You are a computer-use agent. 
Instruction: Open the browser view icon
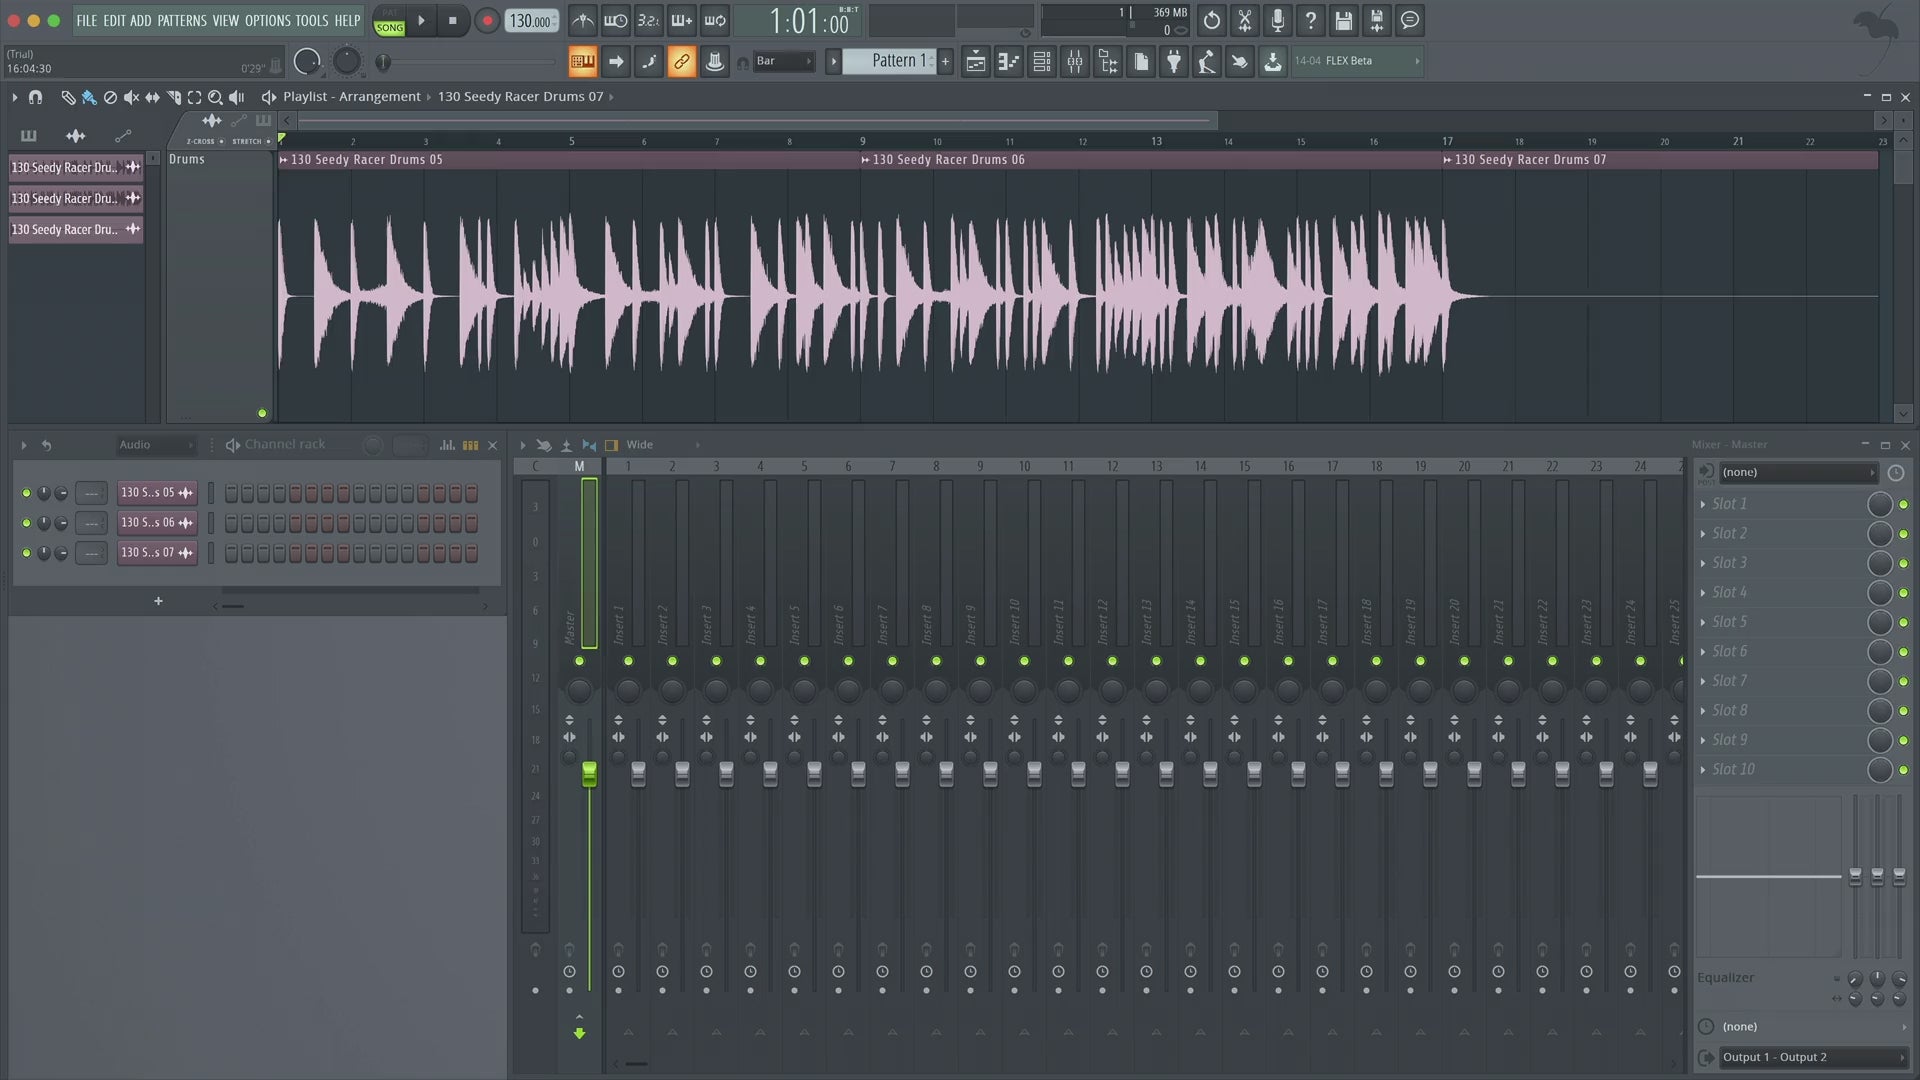coord(1108,62)
